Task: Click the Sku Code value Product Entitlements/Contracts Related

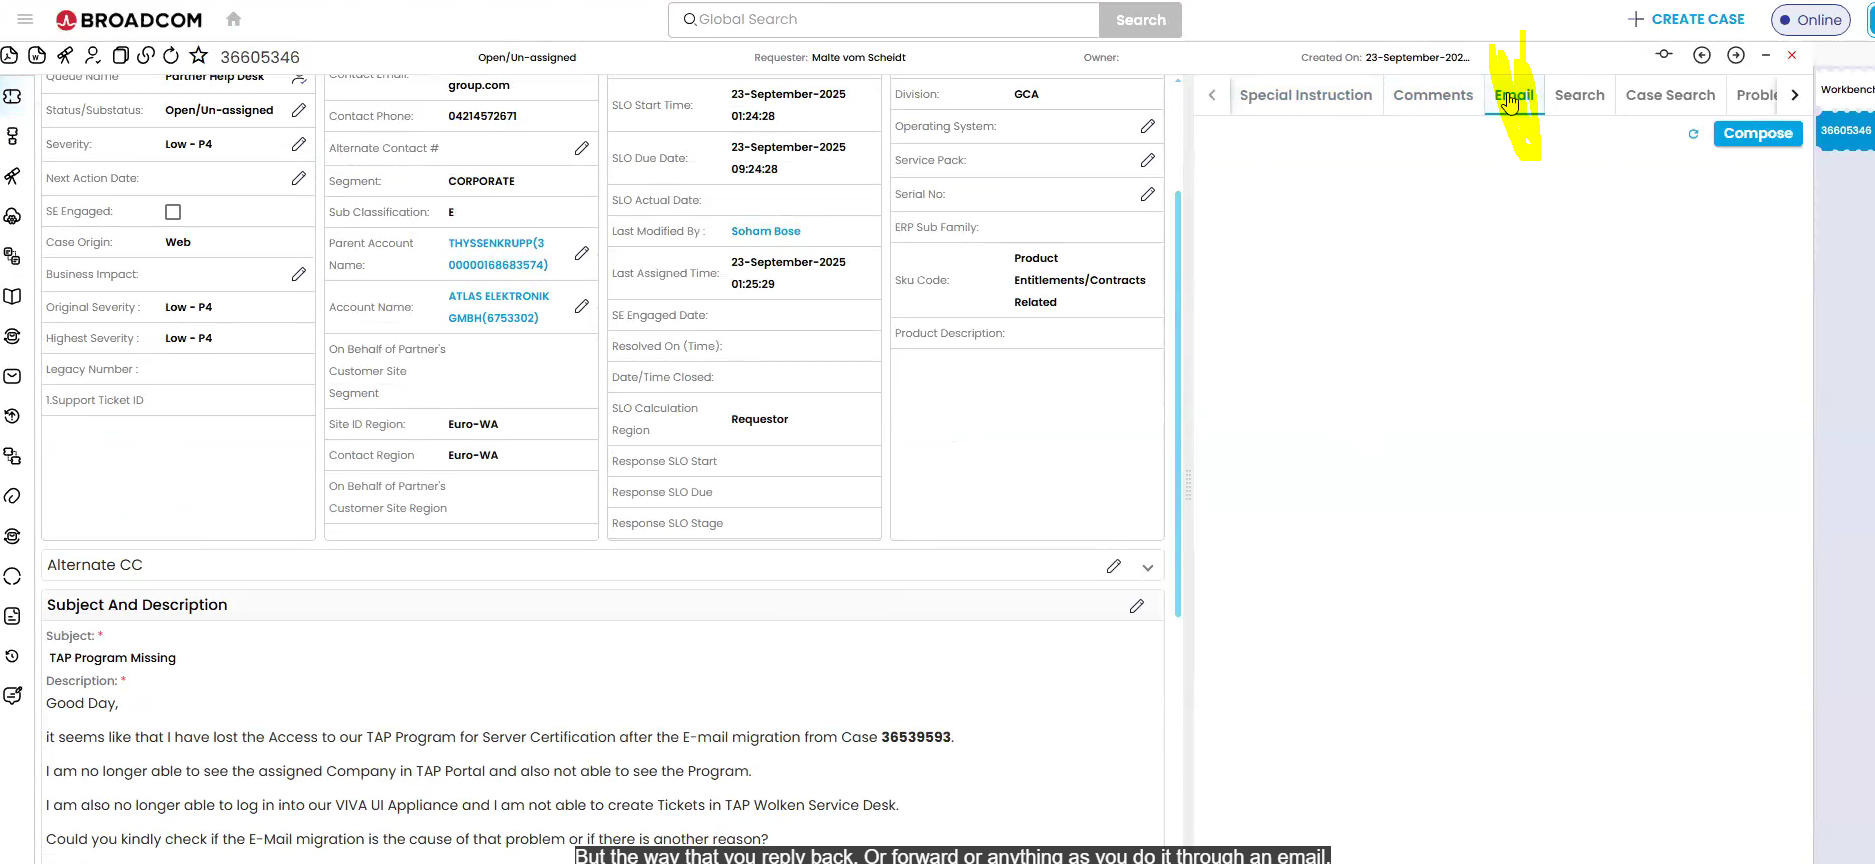Action: pyautogui.click(x=1080, y=280)
